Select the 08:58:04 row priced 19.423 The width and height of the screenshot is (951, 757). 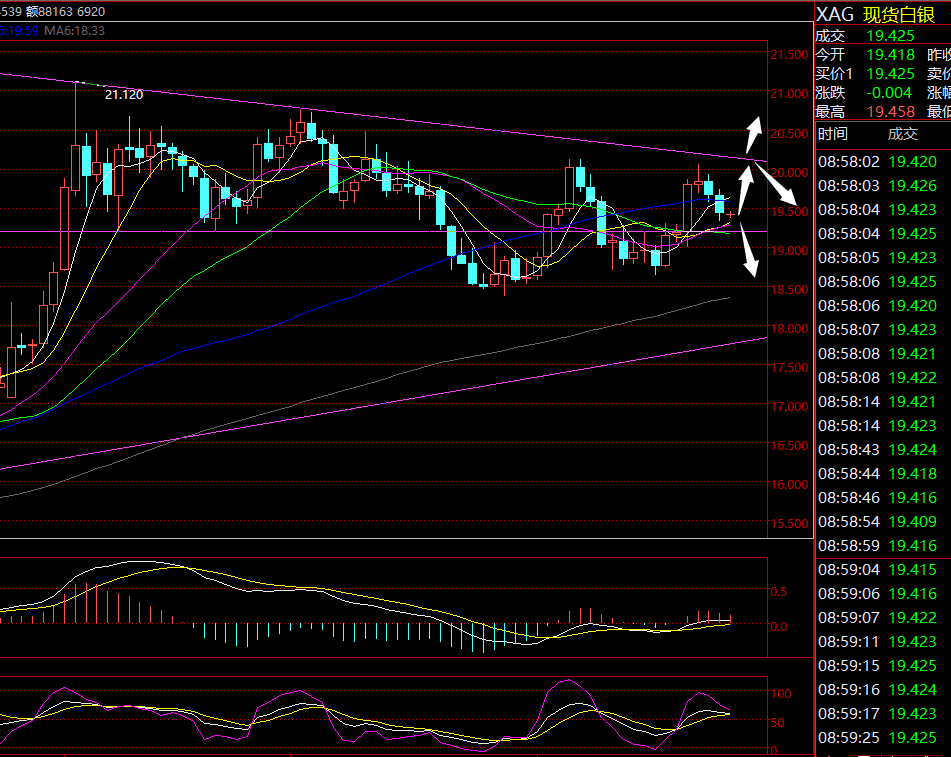click(x=877, y=210)
